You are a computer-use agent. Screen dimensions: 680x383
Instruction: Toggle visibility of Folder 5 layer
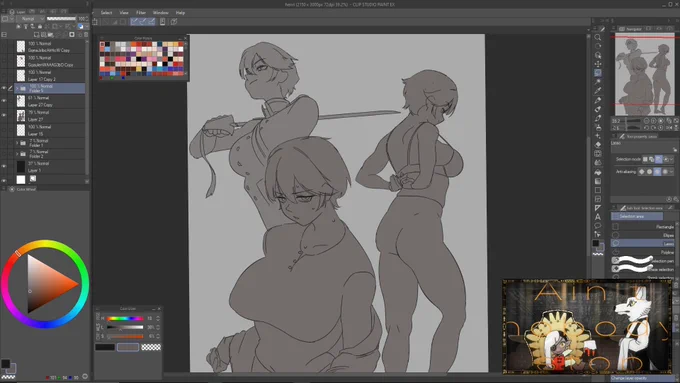4,88
